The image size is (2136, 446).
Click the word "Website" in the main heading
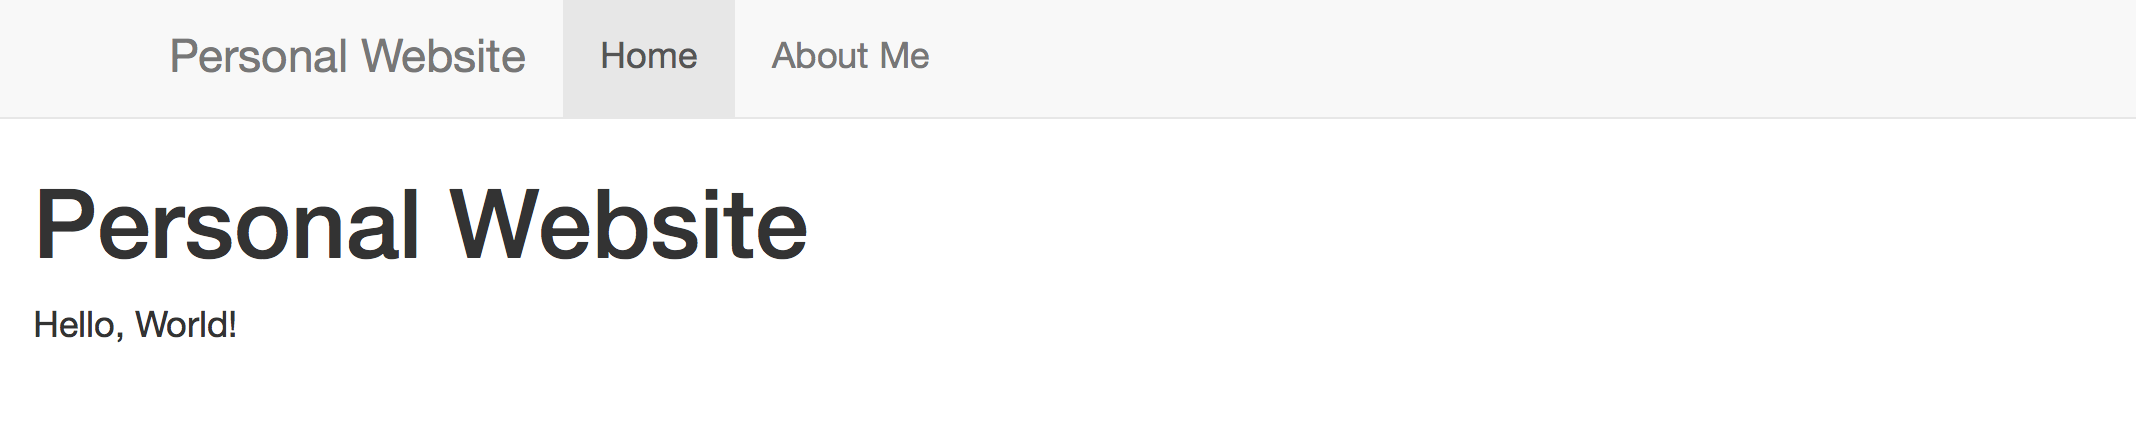(x=628, y=226)
